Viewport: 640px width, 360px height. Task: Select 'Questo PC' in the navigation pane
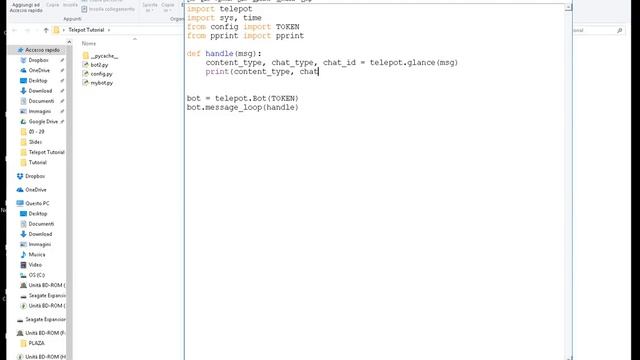pos(33,203)
